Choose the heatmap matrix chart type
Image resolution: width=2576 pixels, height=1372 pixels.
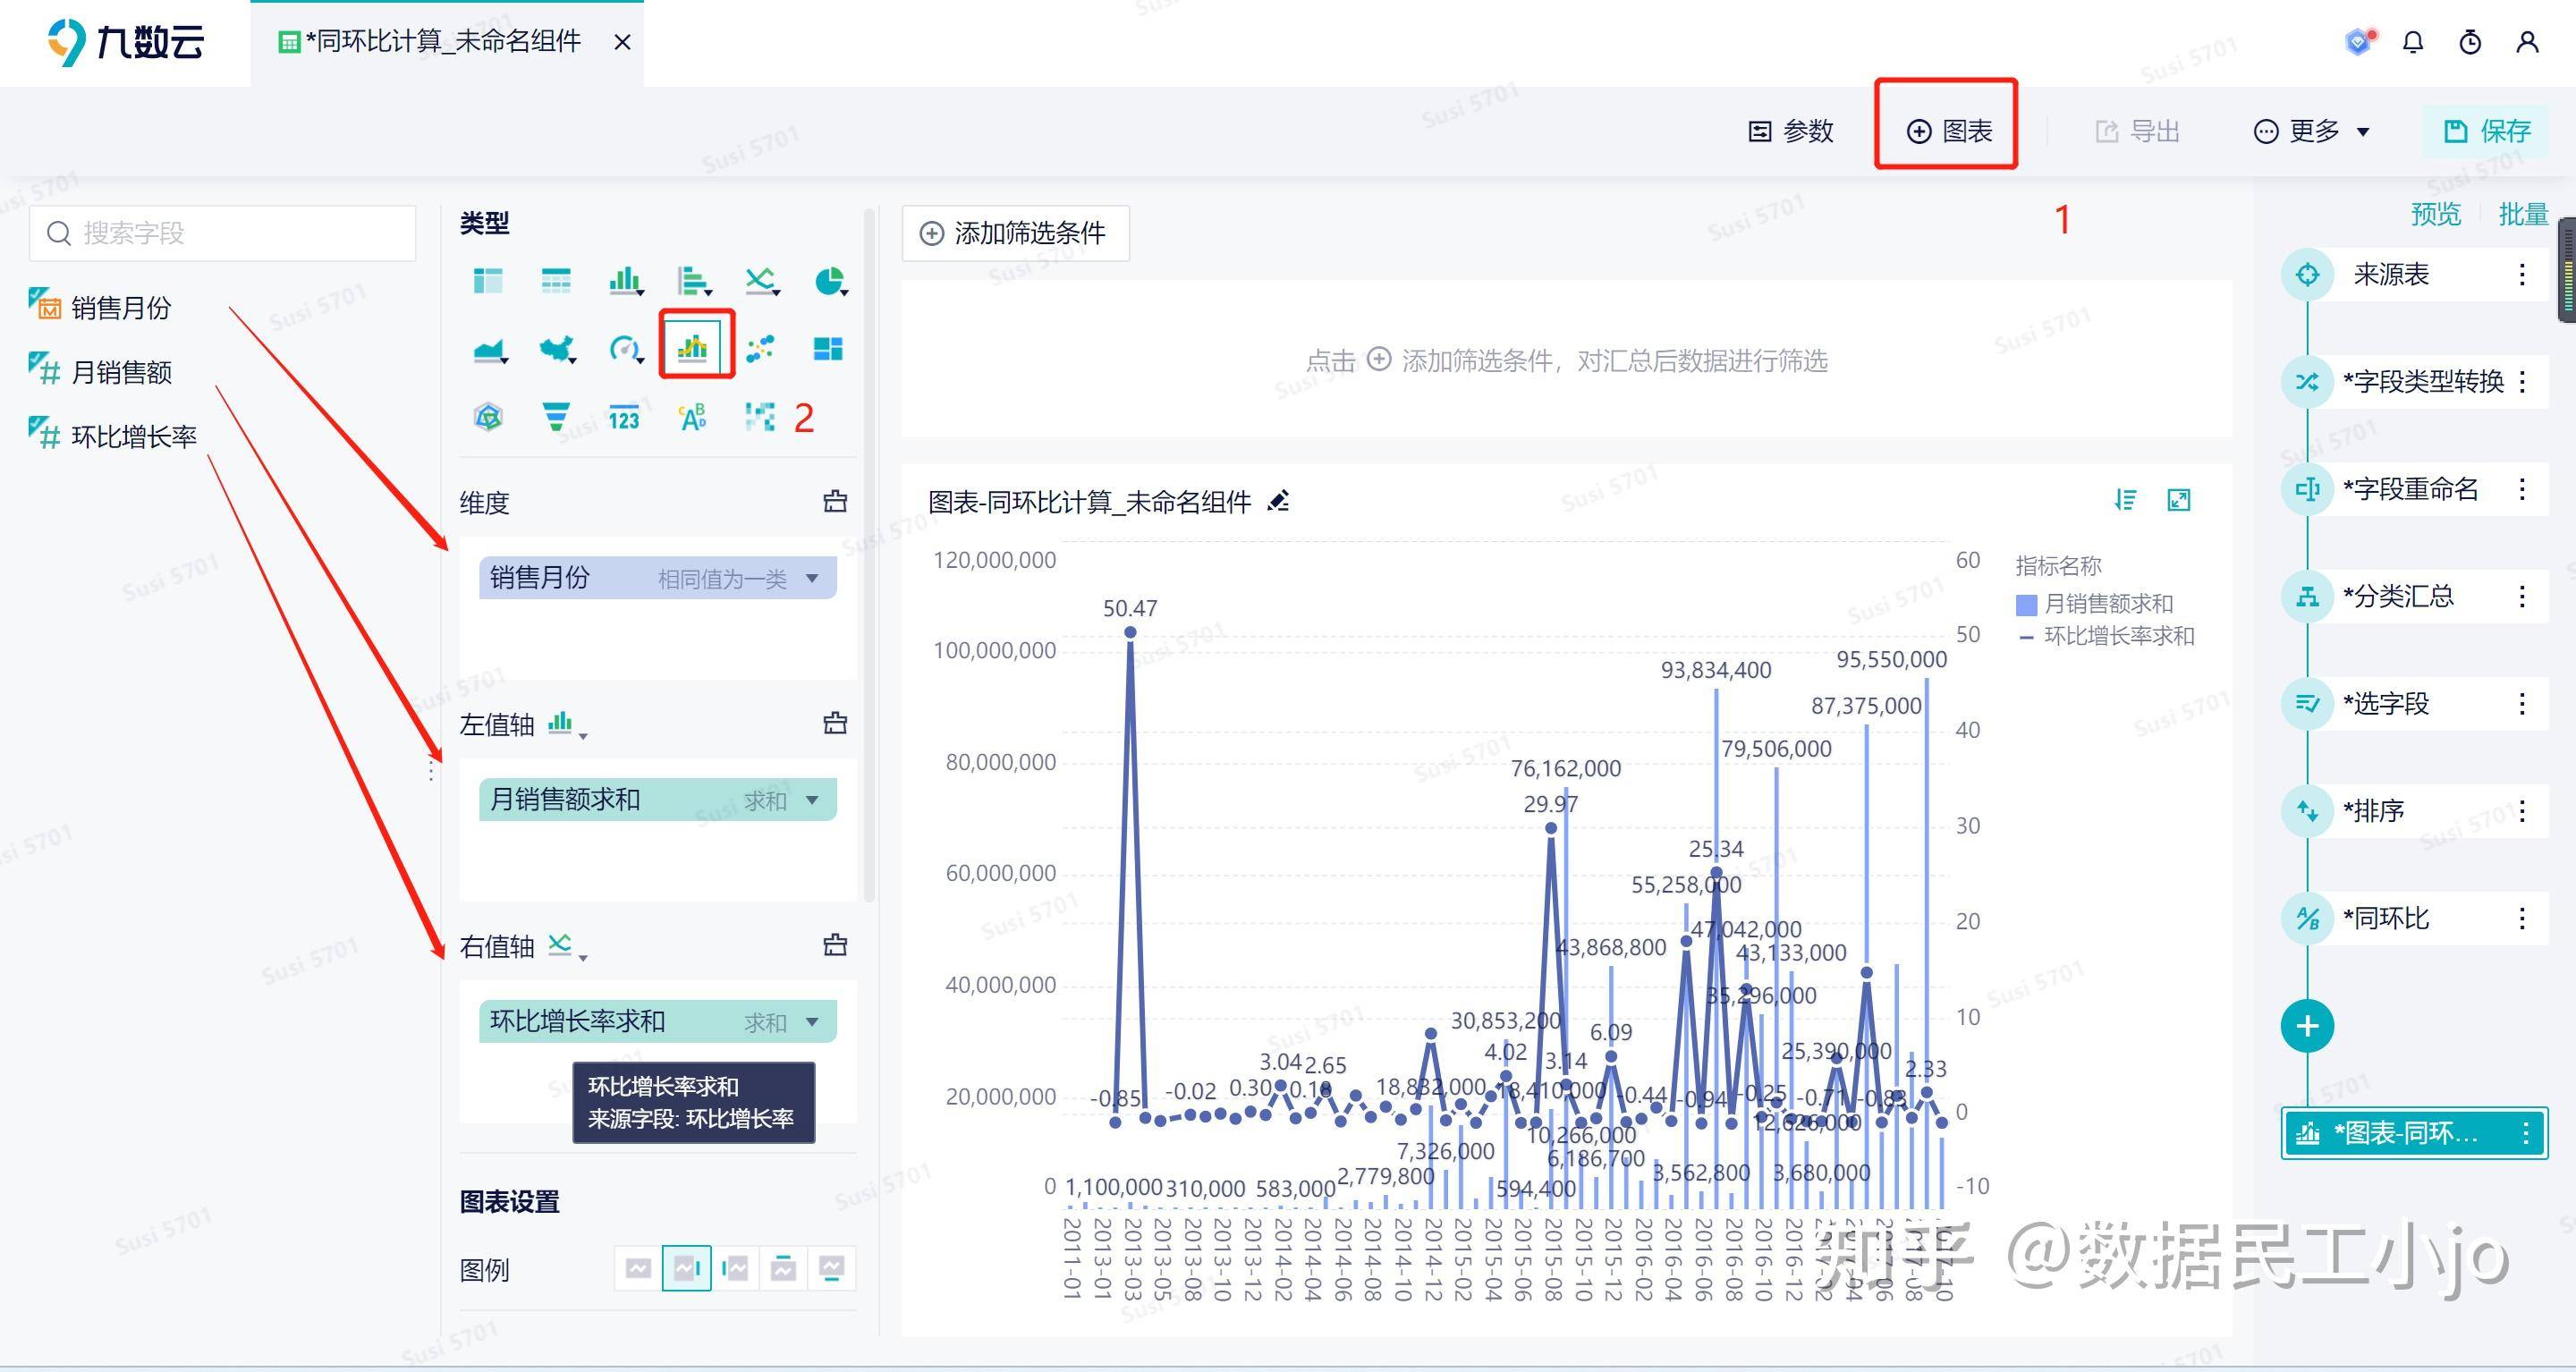[760, 417]
